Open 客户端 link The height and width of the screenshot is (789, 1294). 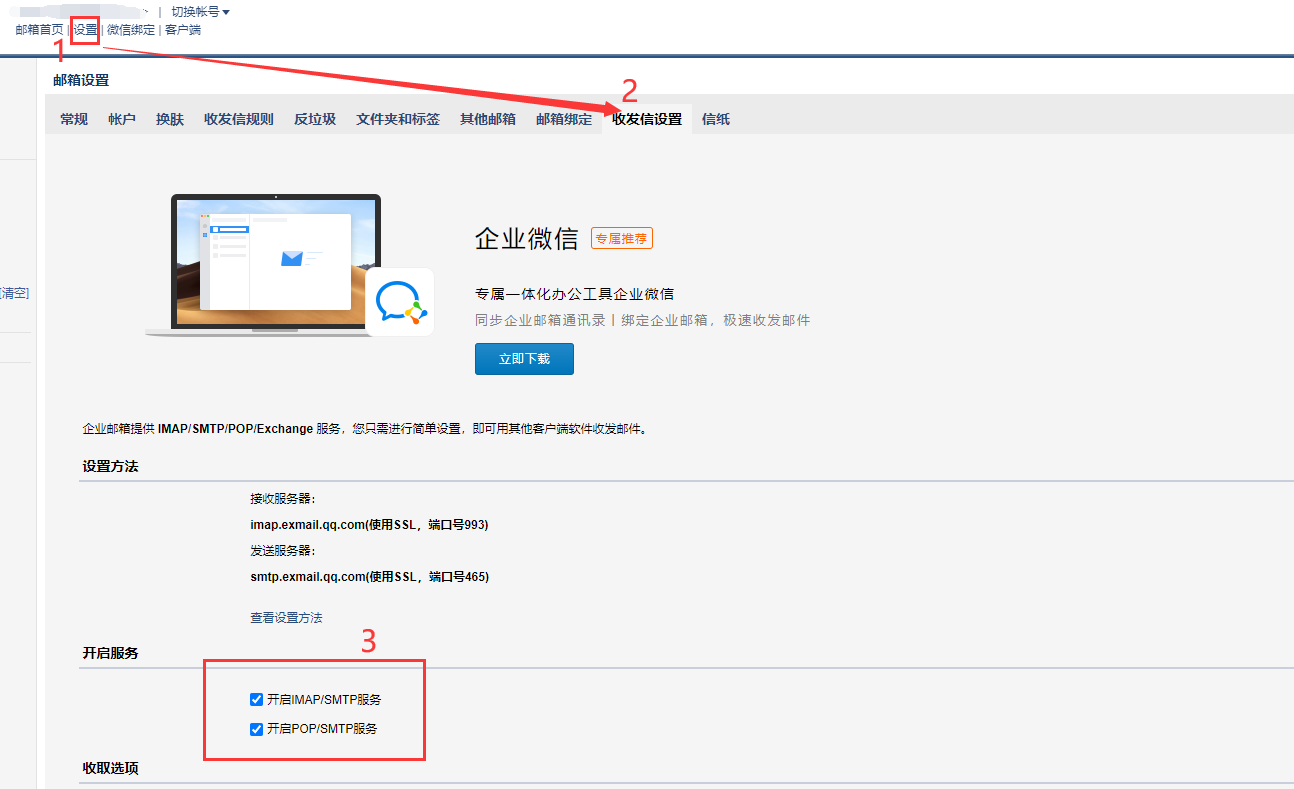[x=183, y=30]
